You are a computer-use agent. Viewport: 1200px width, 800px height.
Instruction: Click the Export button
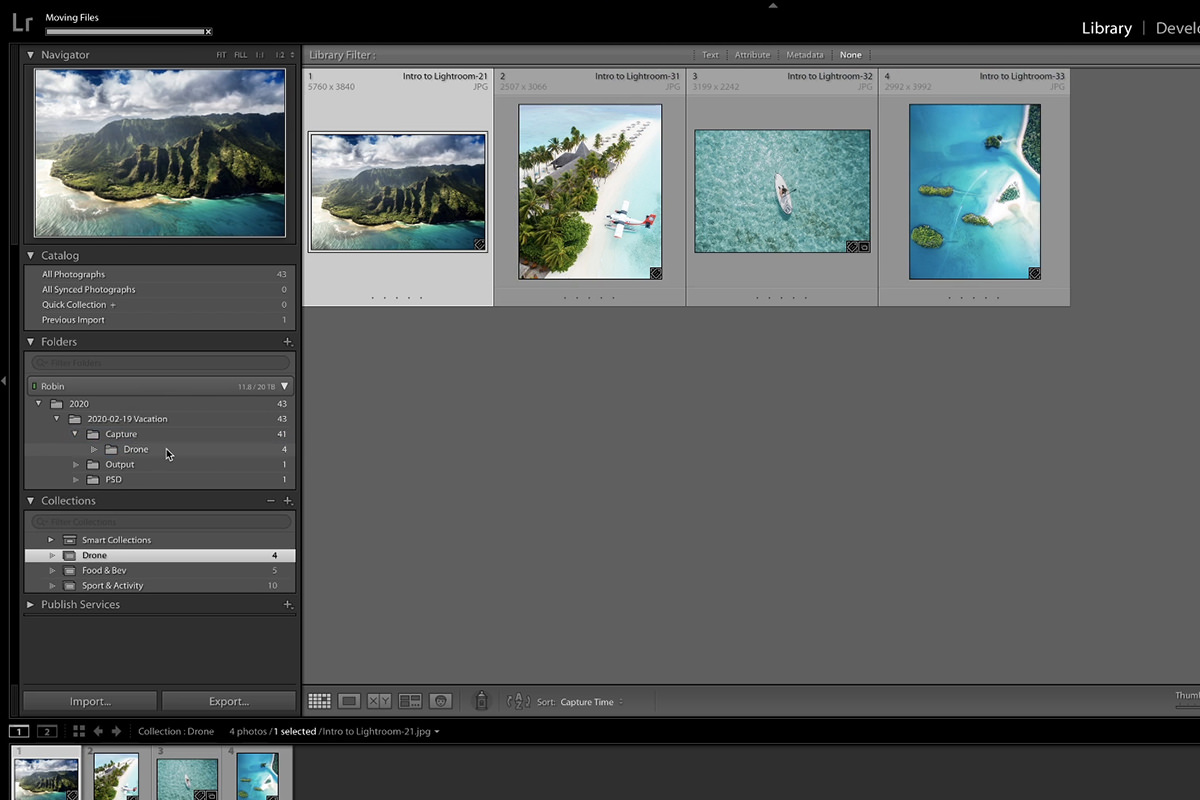[x=229, y=701]
